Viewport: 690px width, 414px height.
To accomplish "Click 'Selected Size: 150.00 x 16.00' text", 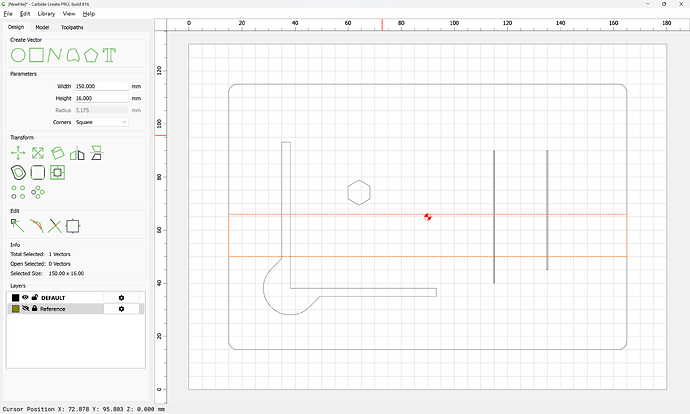I will coord(47,273).
